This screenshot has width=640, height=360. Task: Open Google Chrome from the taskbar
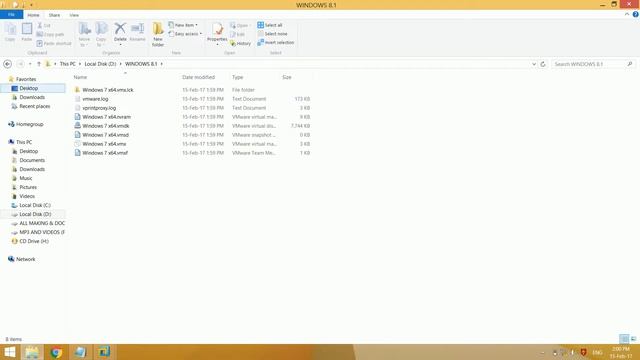(x=56, y=352)
